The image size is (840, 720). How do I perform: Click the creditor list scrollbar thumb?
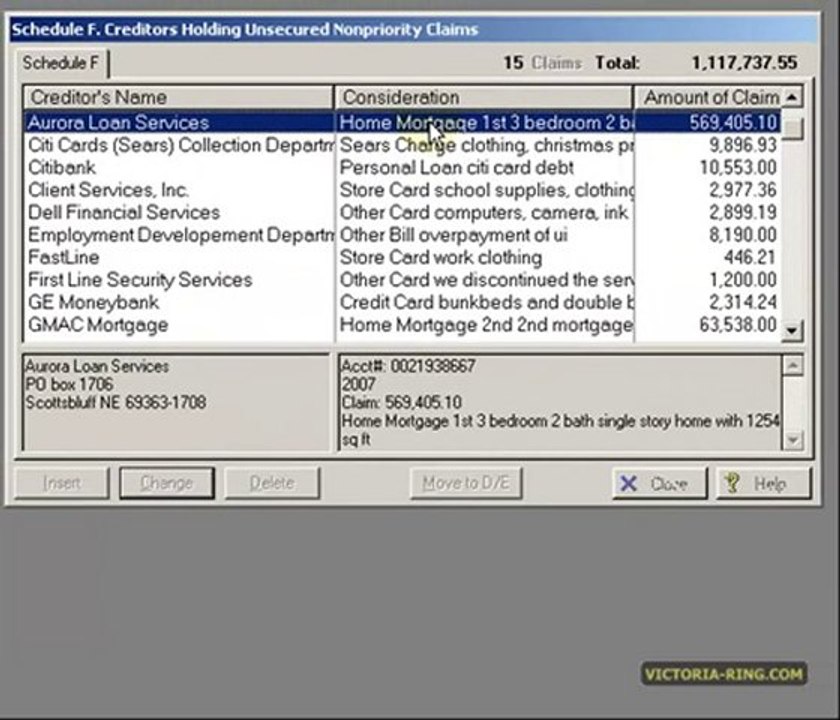(793, 128)
